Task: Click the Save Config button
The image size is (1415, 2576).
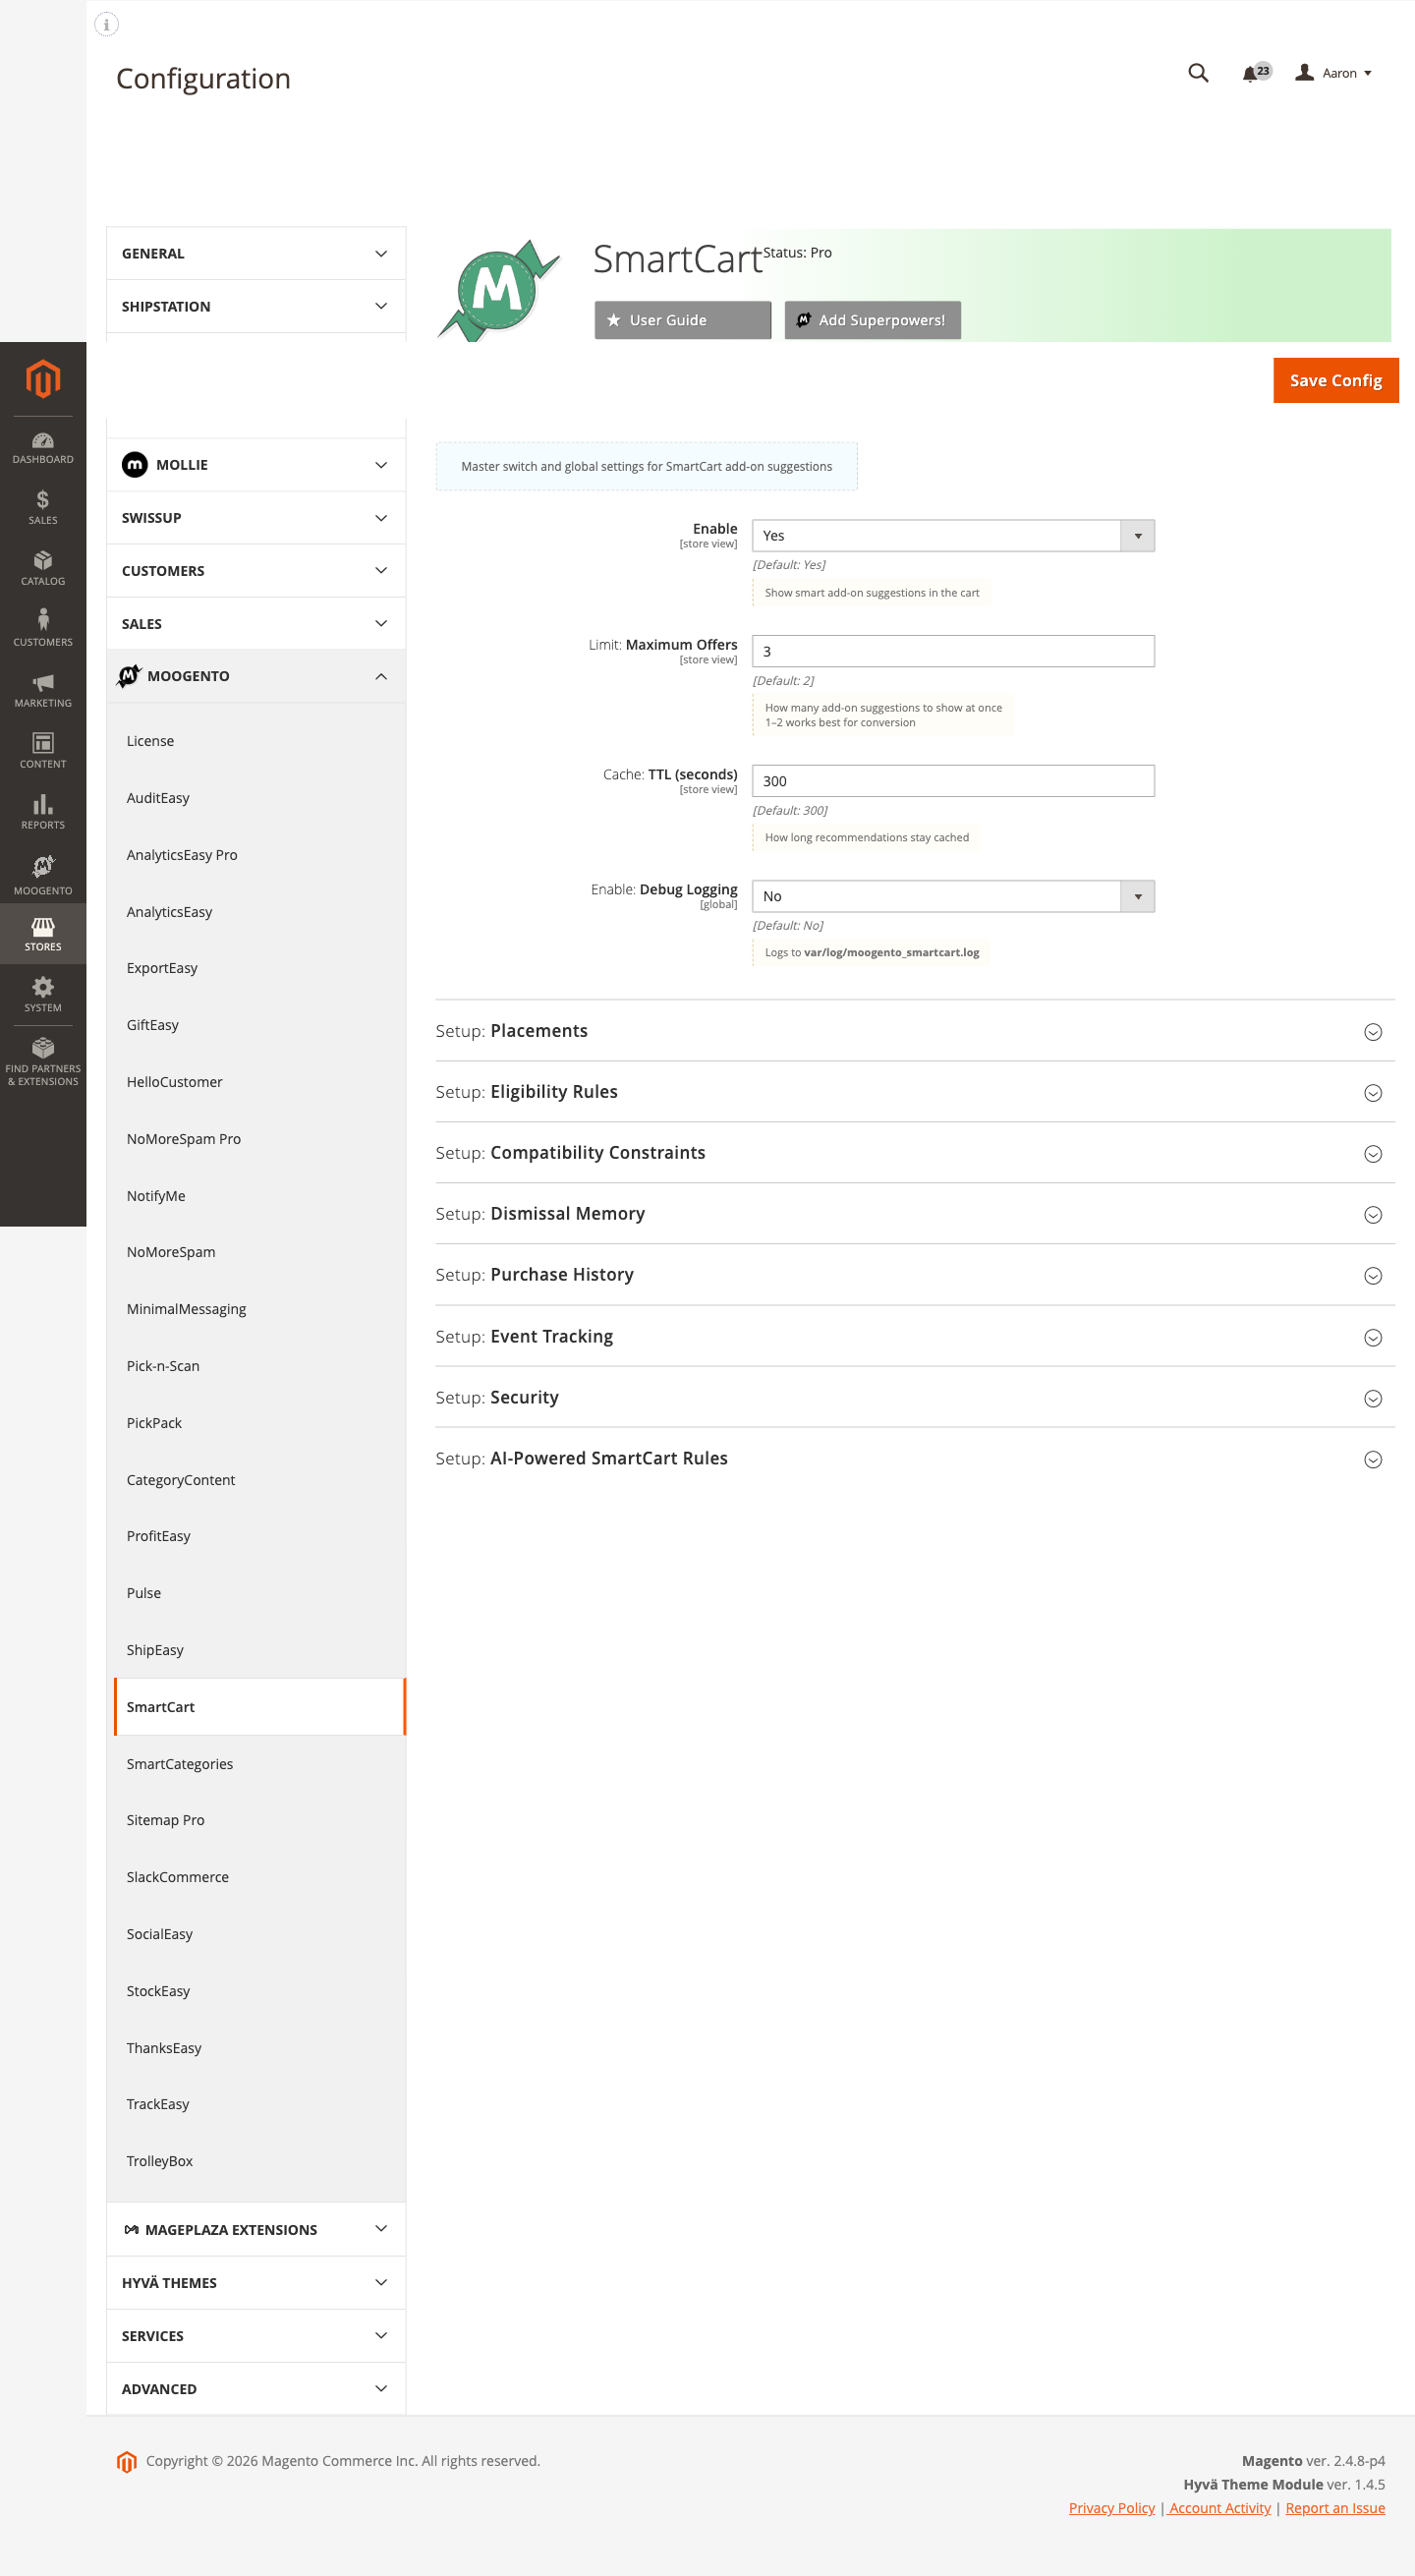Action: click(x=1335, y=381)
